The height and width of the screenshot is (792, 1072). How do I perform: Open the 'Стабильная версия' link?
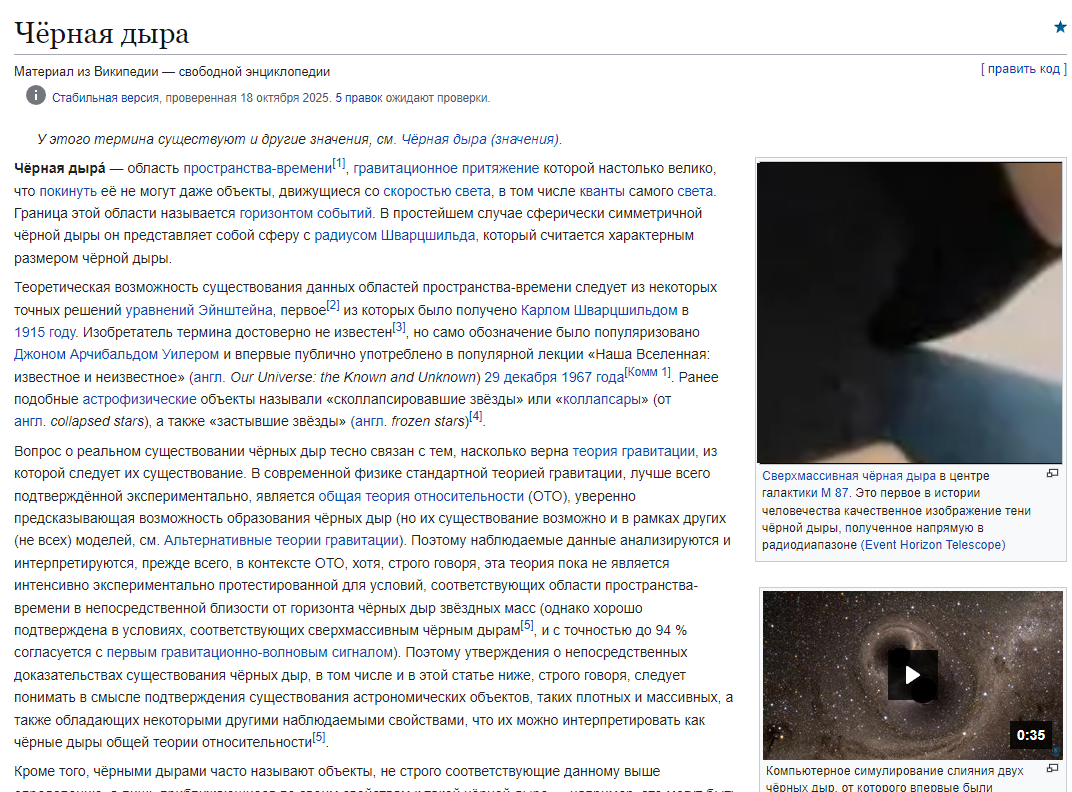[105, 98]
